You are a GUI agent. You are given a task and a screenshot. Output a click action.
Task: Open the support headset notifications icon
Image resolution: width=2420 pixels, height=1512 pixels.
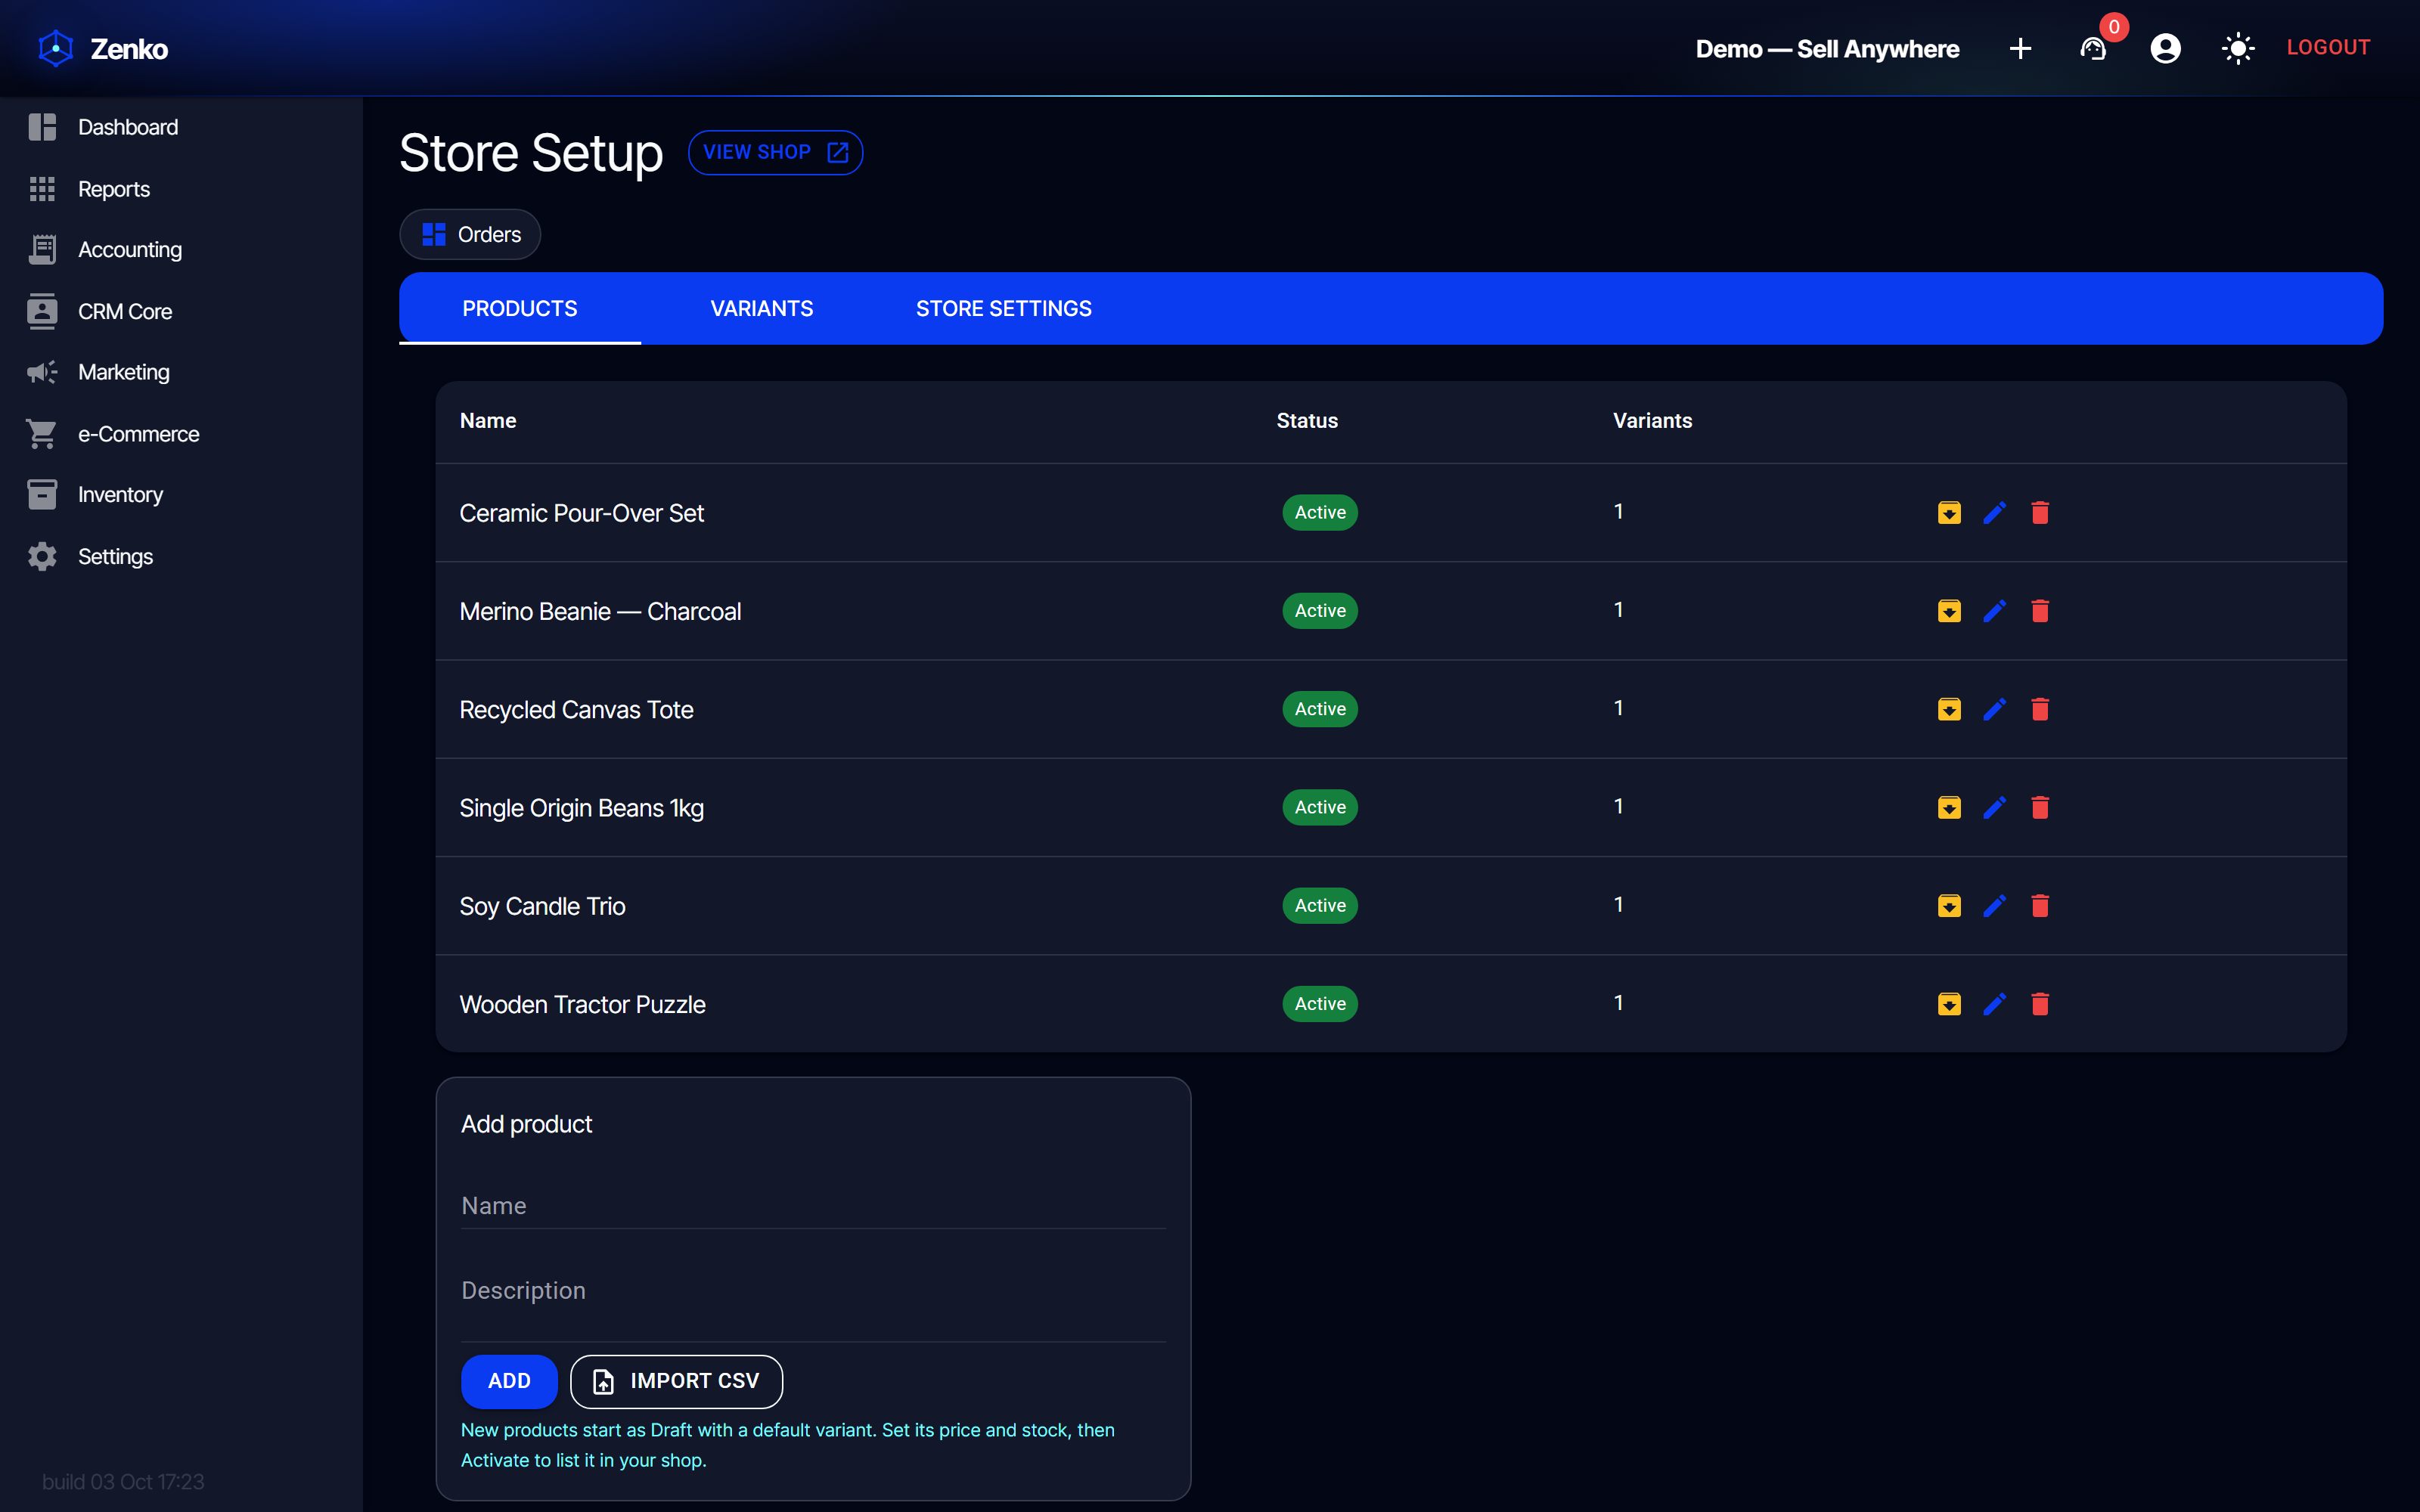[2093, 48]
